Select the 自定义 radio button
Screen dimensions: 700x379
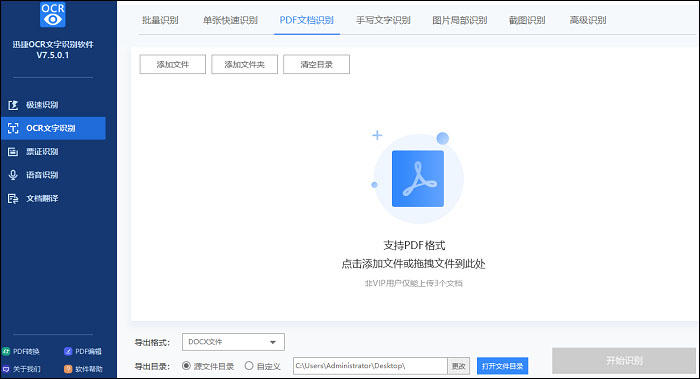pos(249,366)
